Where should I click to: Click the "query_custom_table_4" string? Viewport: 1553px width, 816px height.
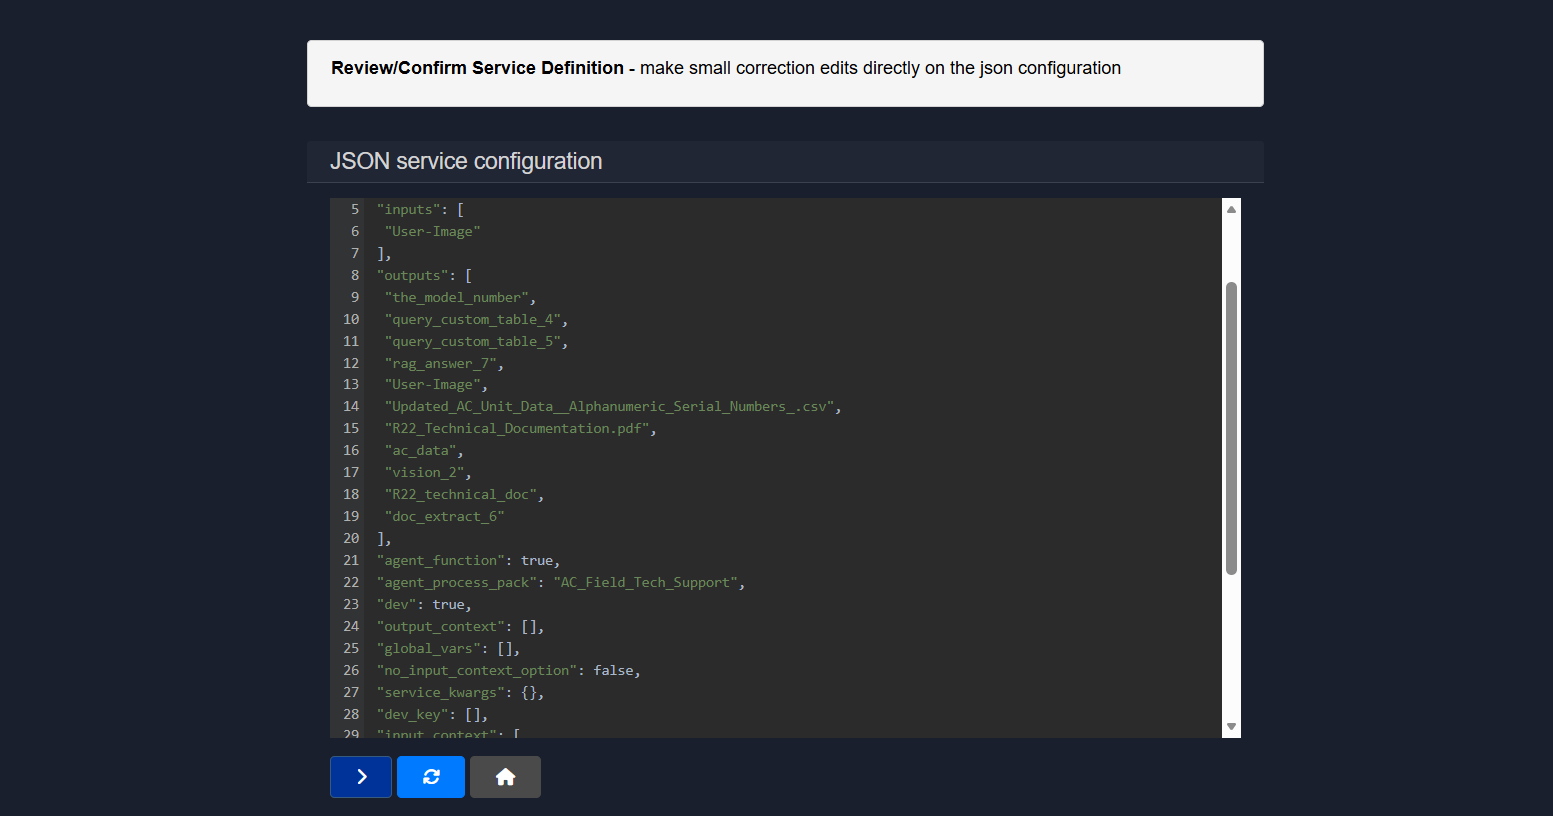pyautogui.click(x=473, y=320)
